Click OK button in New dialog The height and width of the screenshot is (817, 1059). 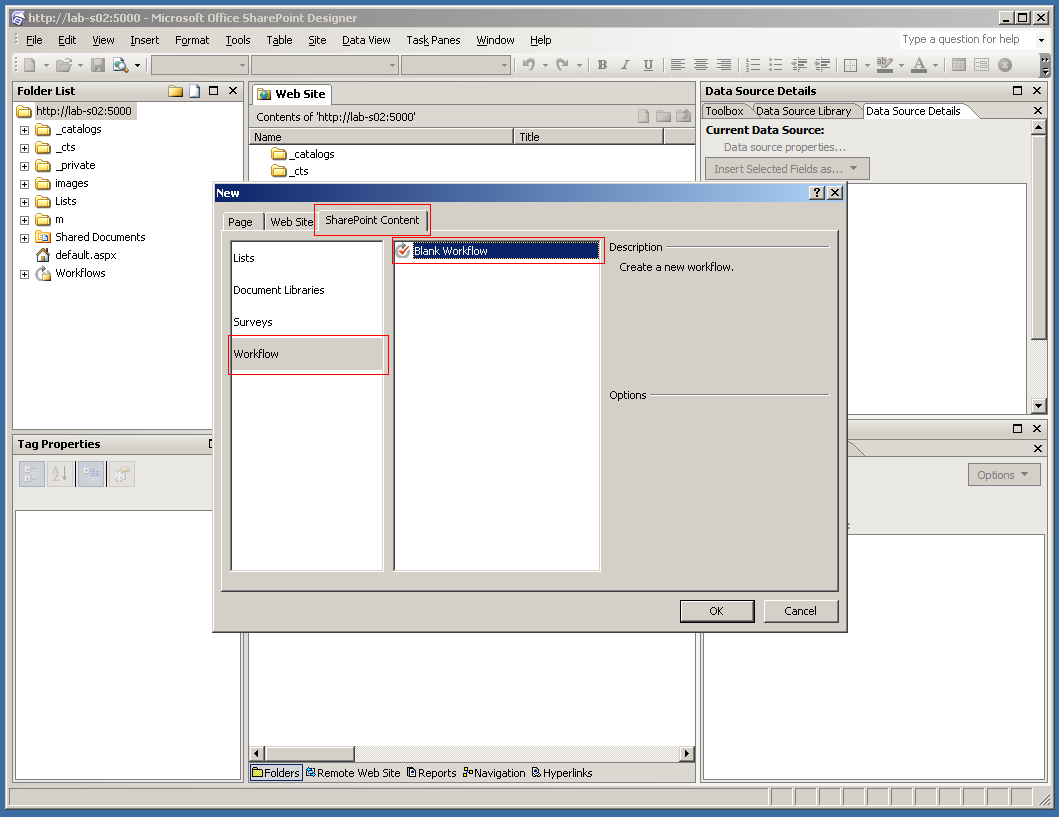pyautogui.click(x=716, y=611)
